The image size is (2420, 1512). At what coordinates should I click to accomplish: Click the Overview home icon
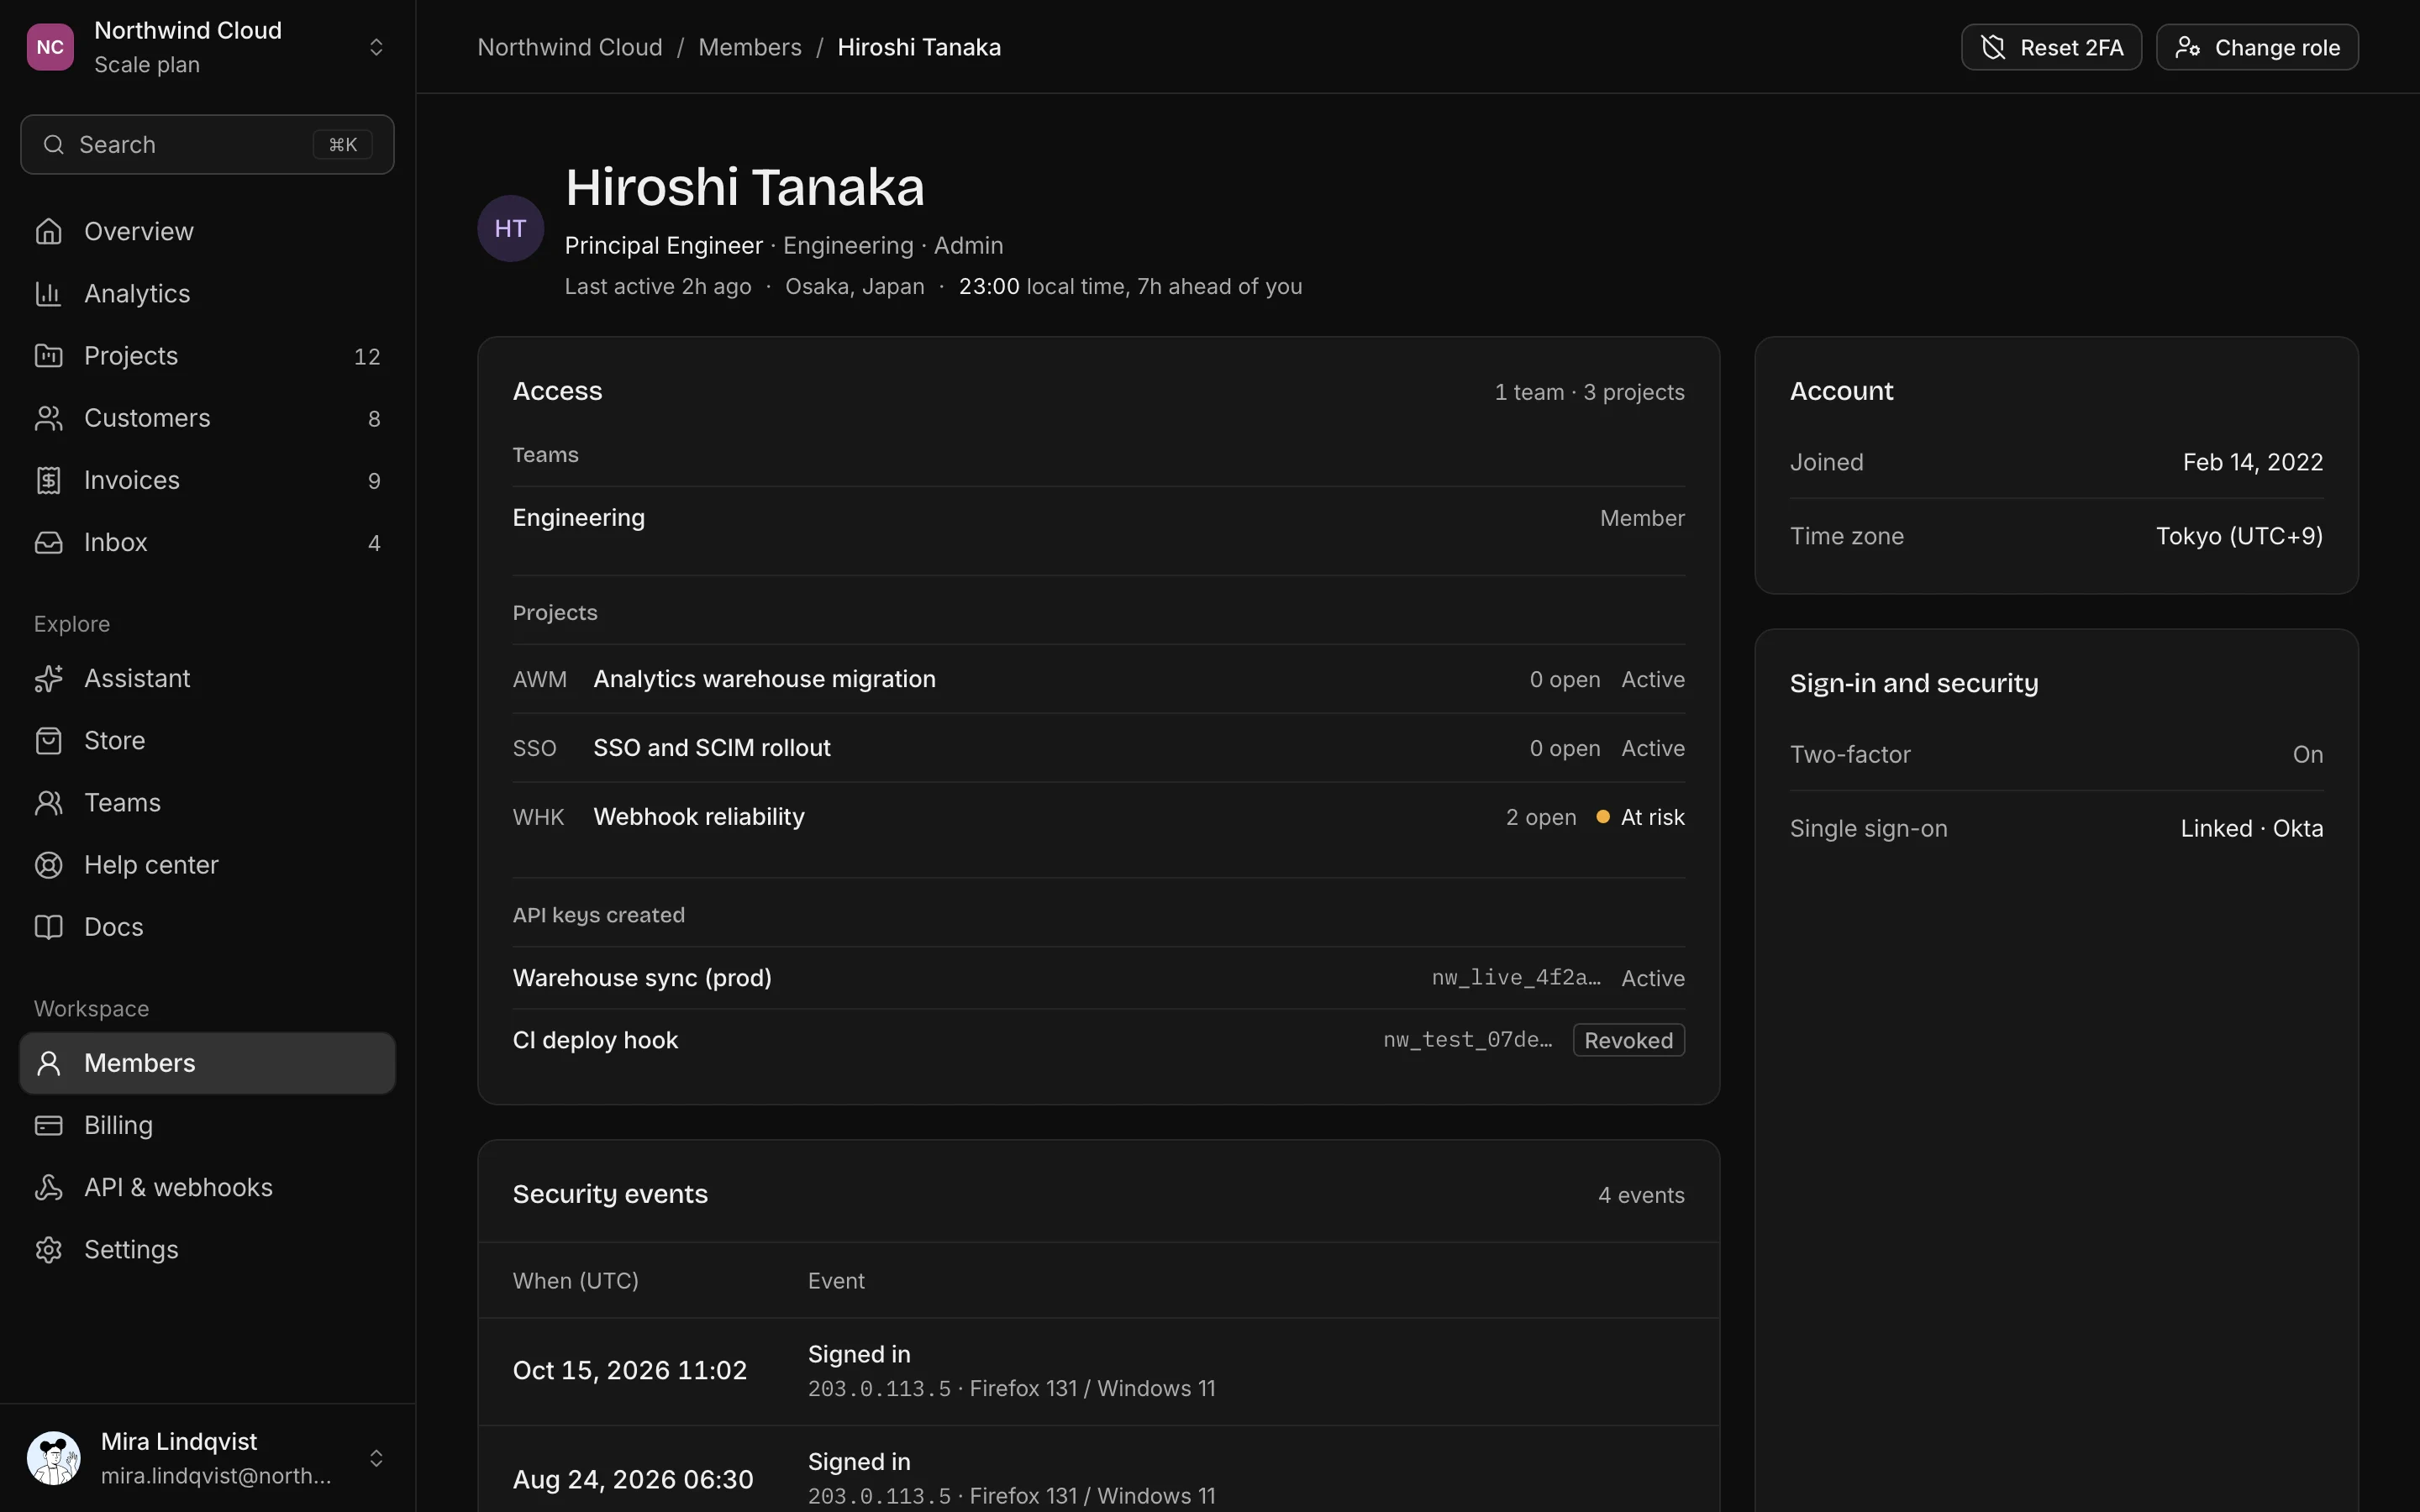48,231
